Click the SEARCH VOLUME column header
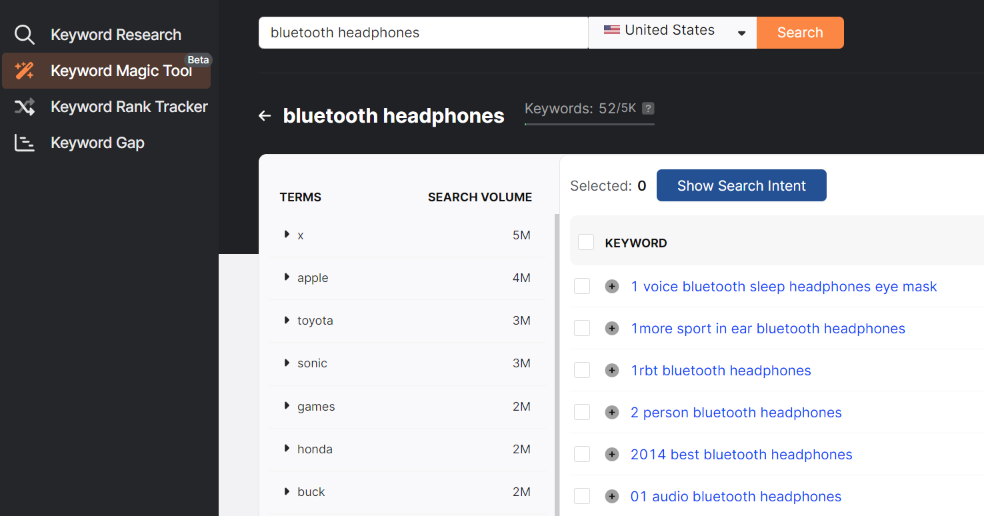Image resolution: width=984 pixels, height=516 pixels. [x=479, y=197]
